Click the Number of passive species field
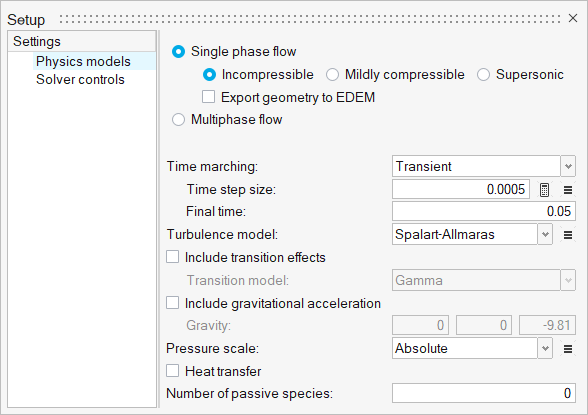588x415 pixels. click(x=484, y=393)
